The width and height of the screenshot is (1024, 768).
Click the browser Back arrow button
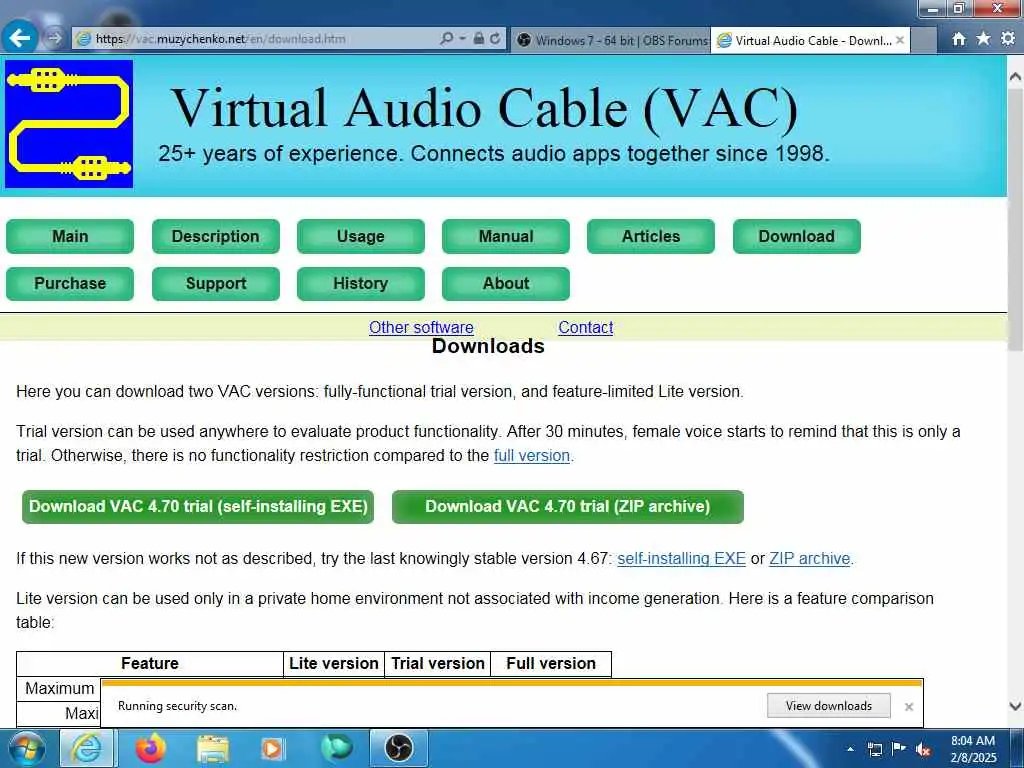pyautogui.click(x=20, y=38)
